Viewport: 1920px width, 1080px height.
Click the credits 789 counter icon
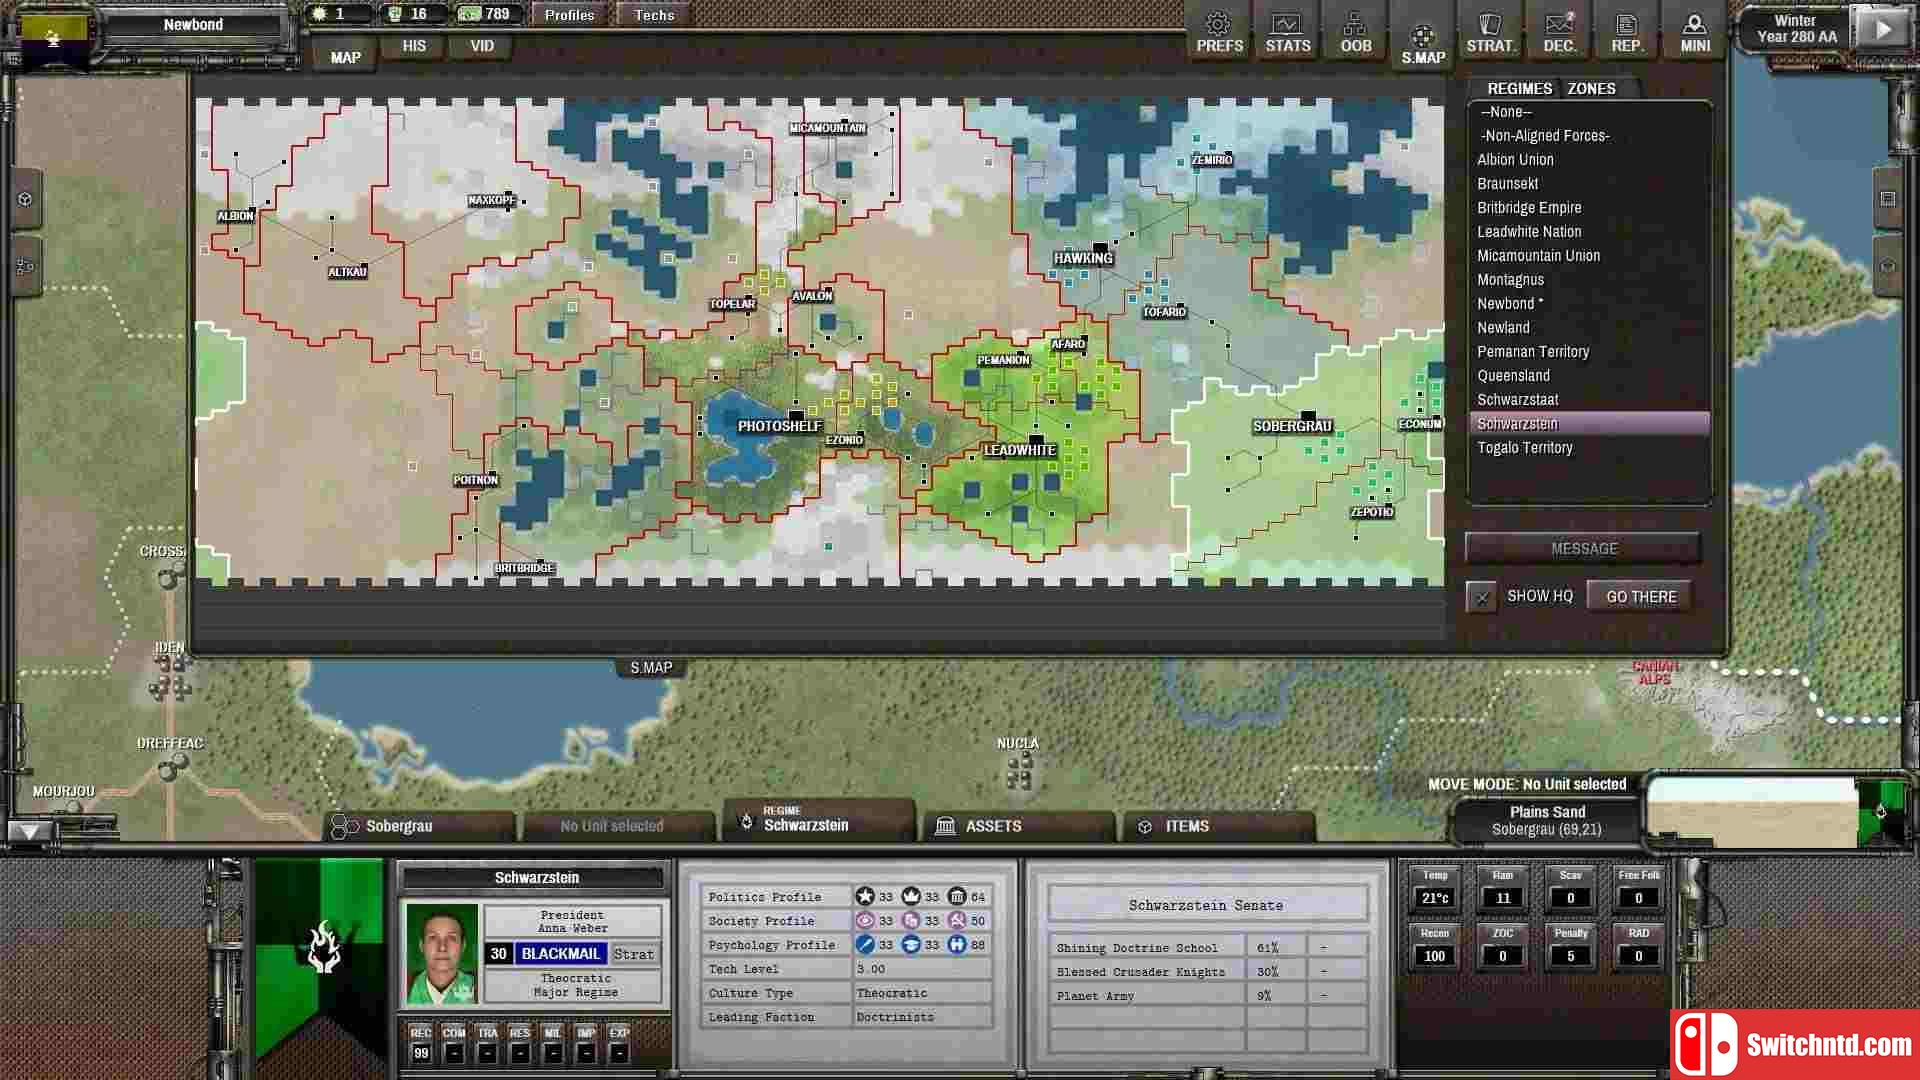click(469, 14)
